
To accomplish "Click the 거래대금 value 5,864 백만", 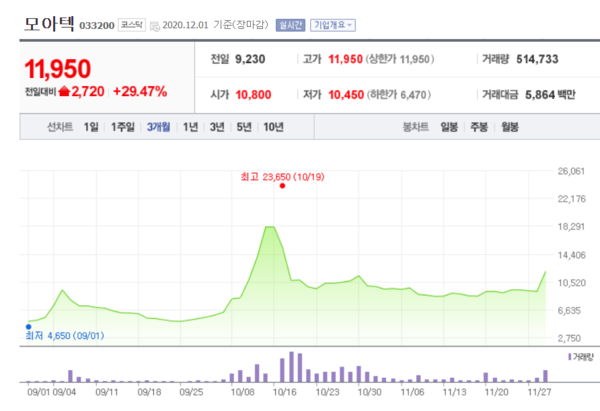I will pyautogui.click(x=550, y=95).
